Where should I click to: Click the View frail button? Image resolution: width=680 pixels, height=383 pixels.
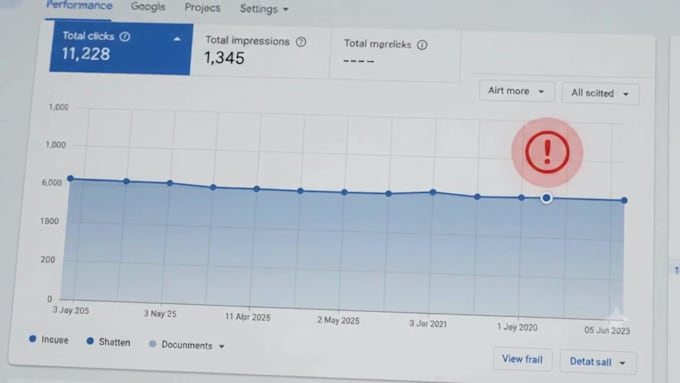[x=523, y=359]
